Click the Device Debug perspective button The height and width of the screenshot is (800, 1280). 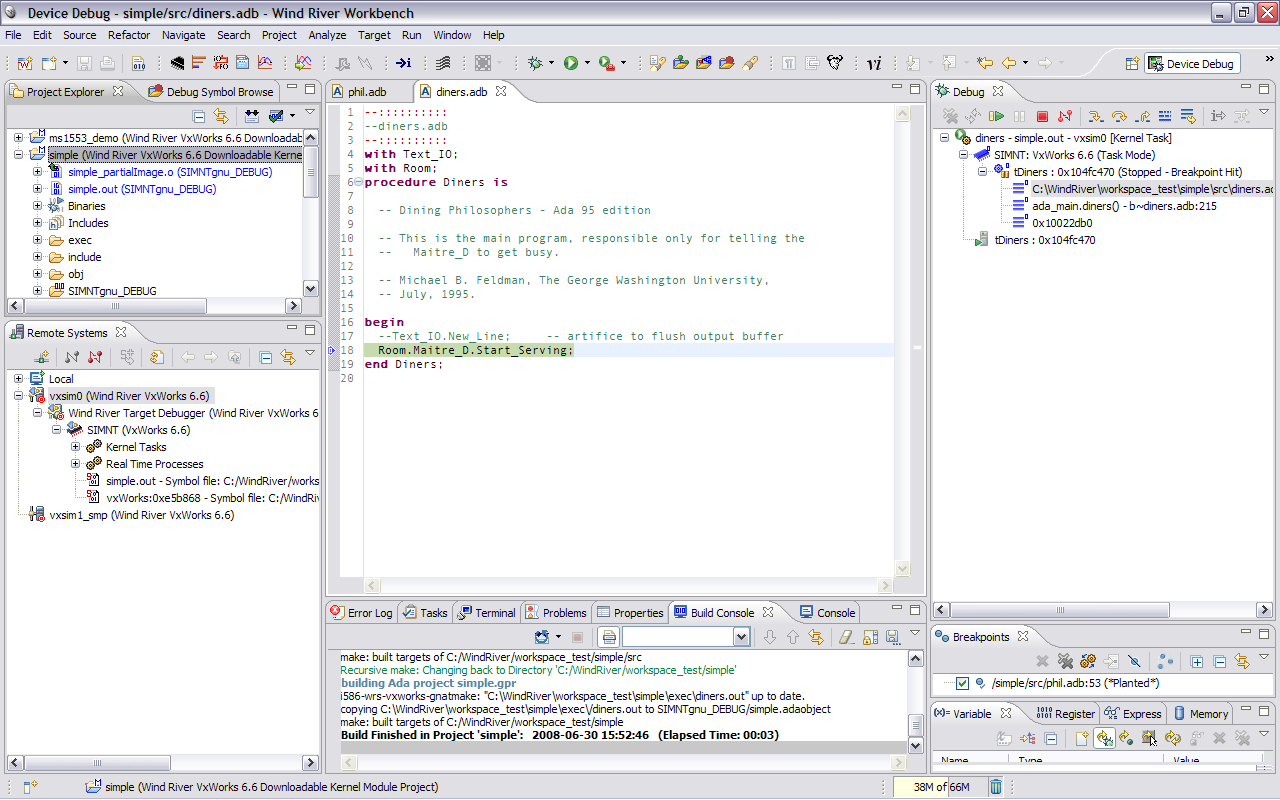(x=1191, y=63)
